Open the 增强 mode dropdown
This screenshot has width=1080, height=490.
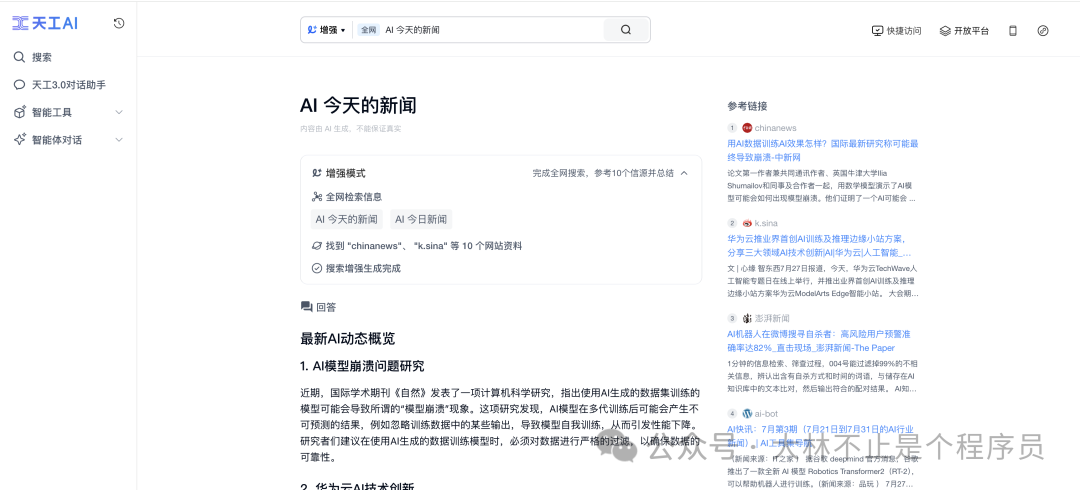pos(326,30)
